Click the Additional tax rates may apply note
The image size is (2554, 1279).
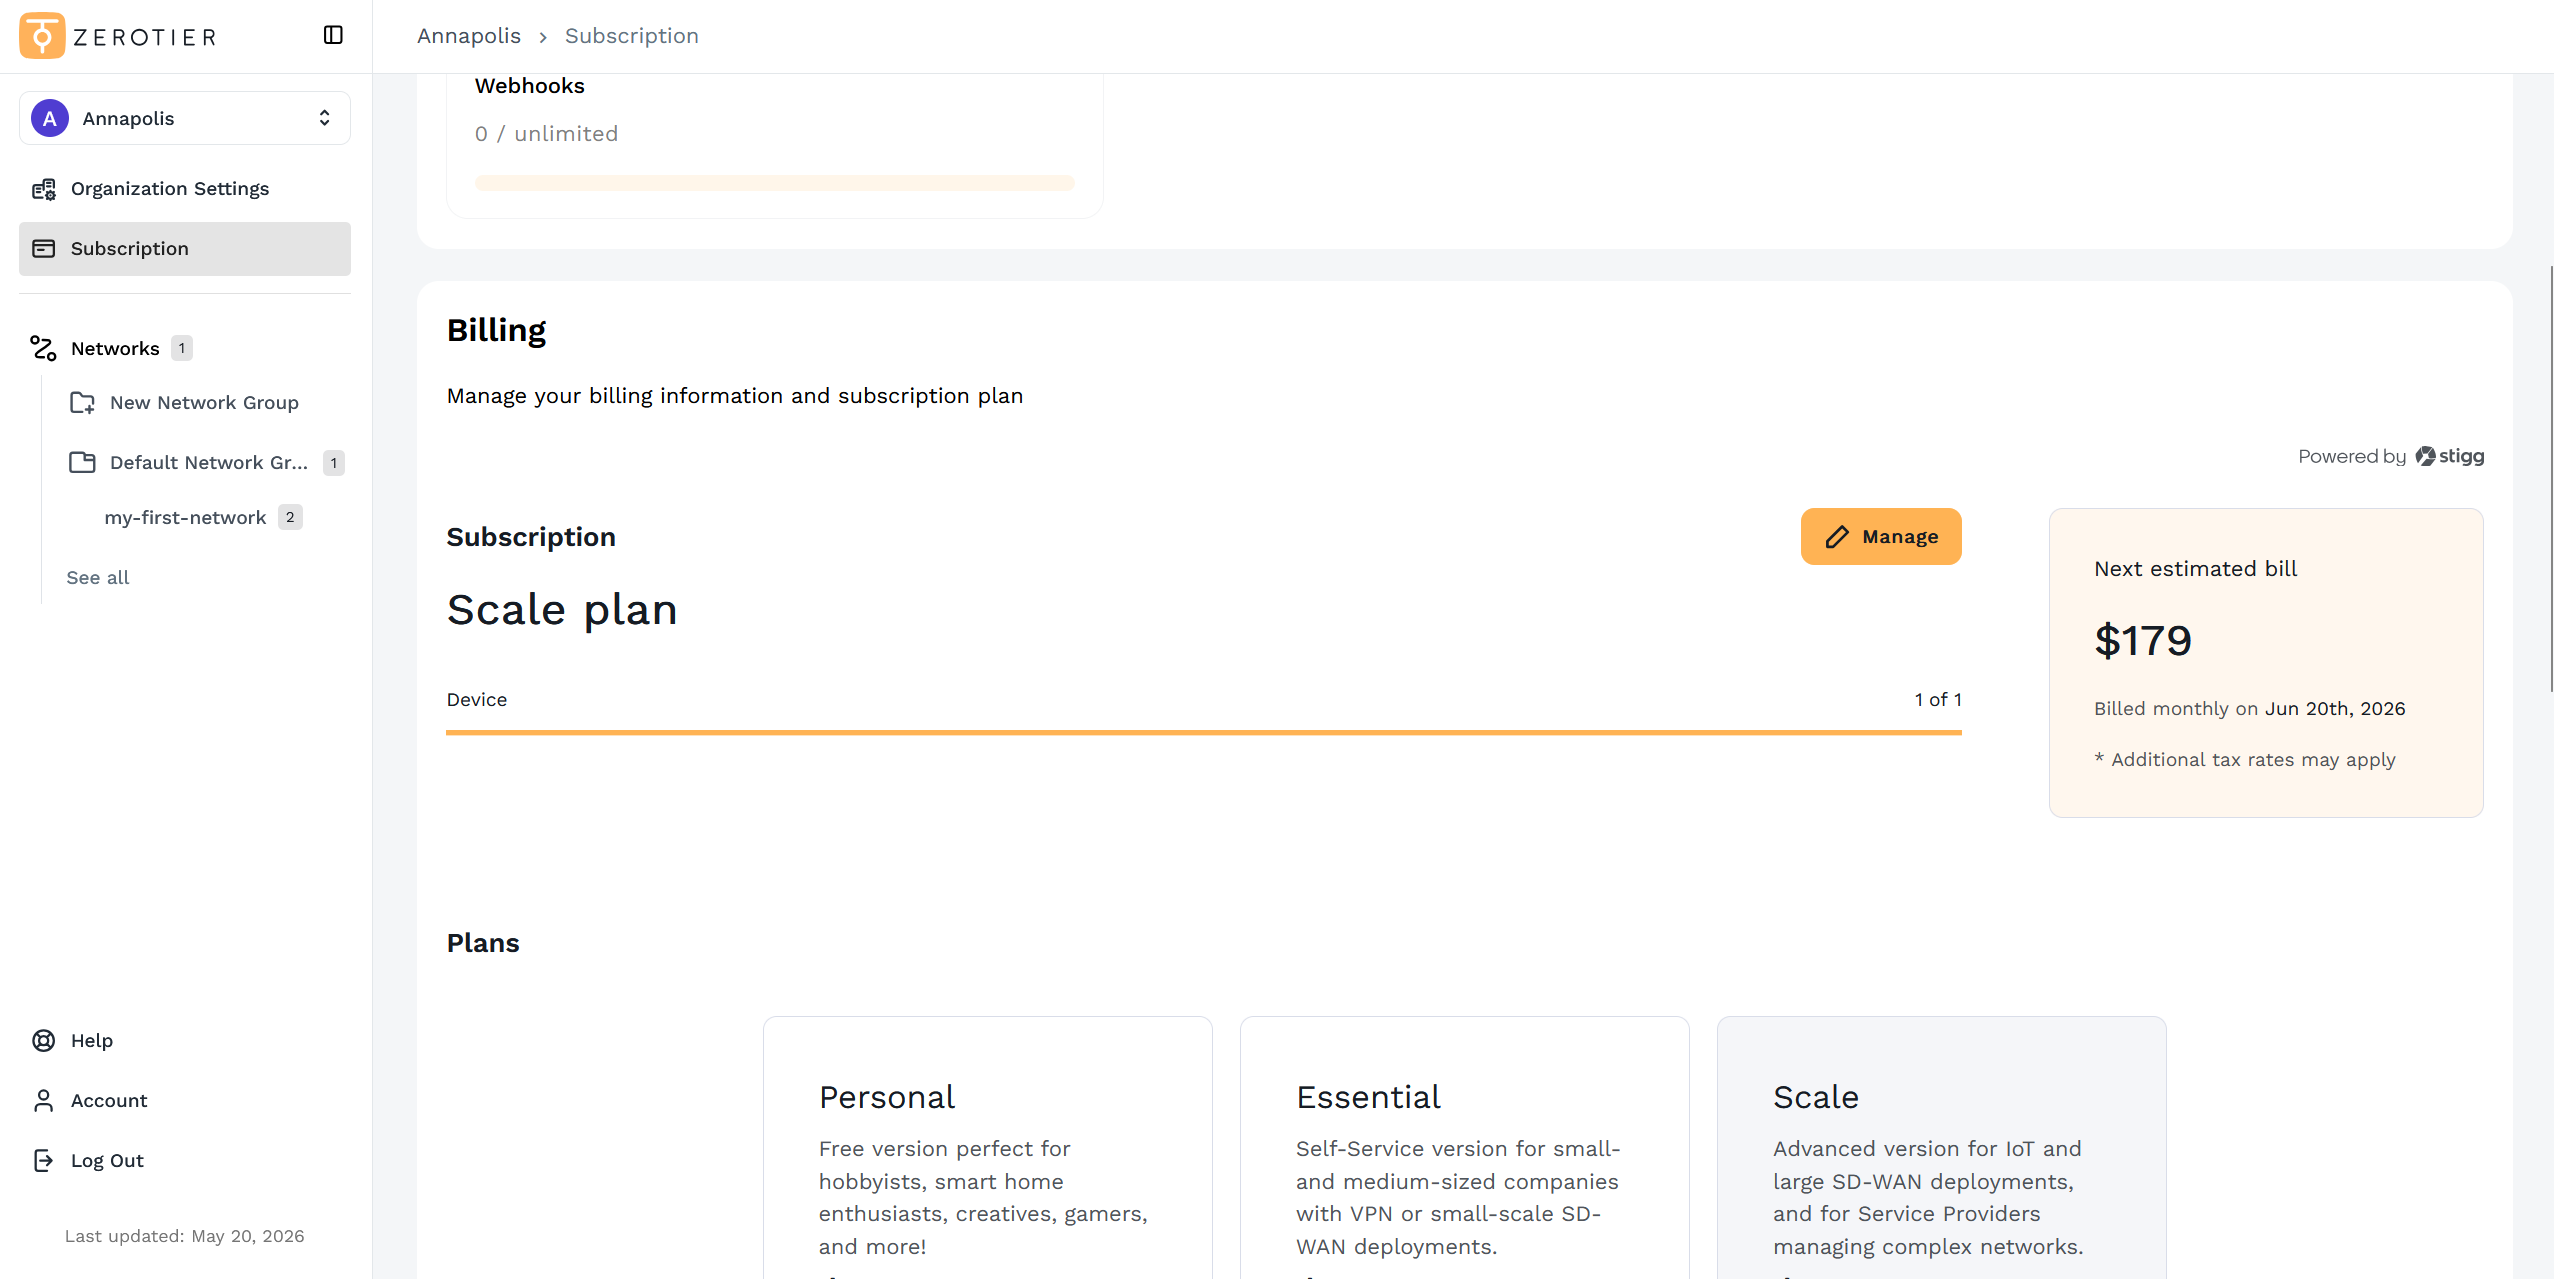(2245, 760)
